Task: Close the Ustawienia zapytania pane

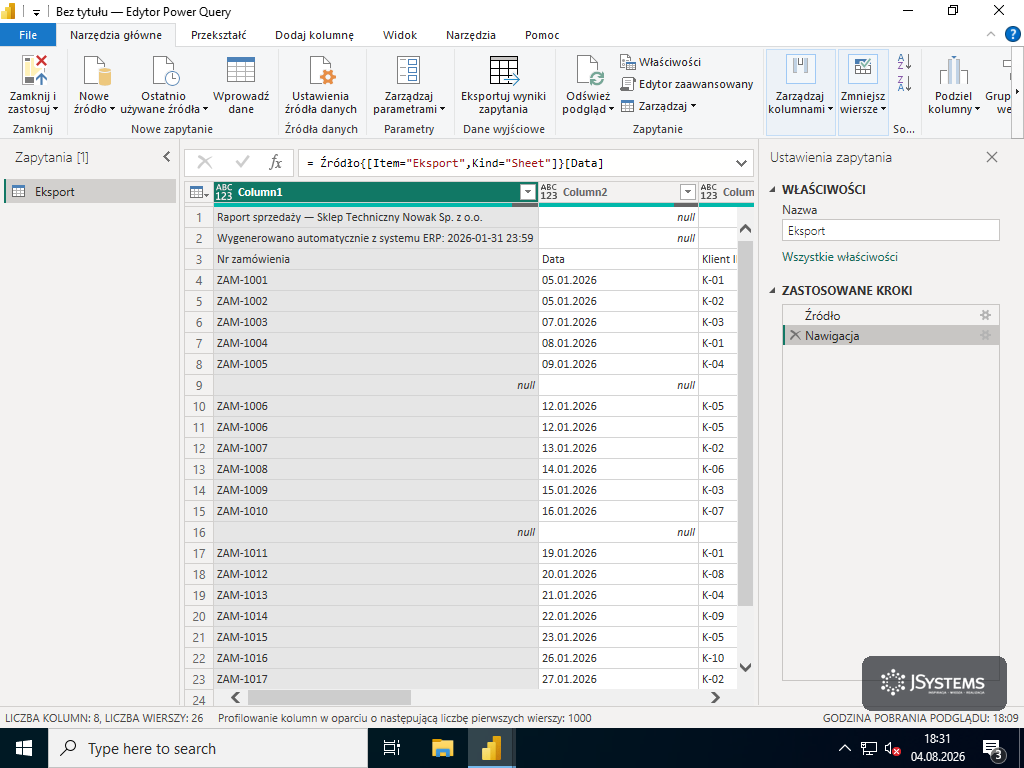Action: tap(992, 157)
